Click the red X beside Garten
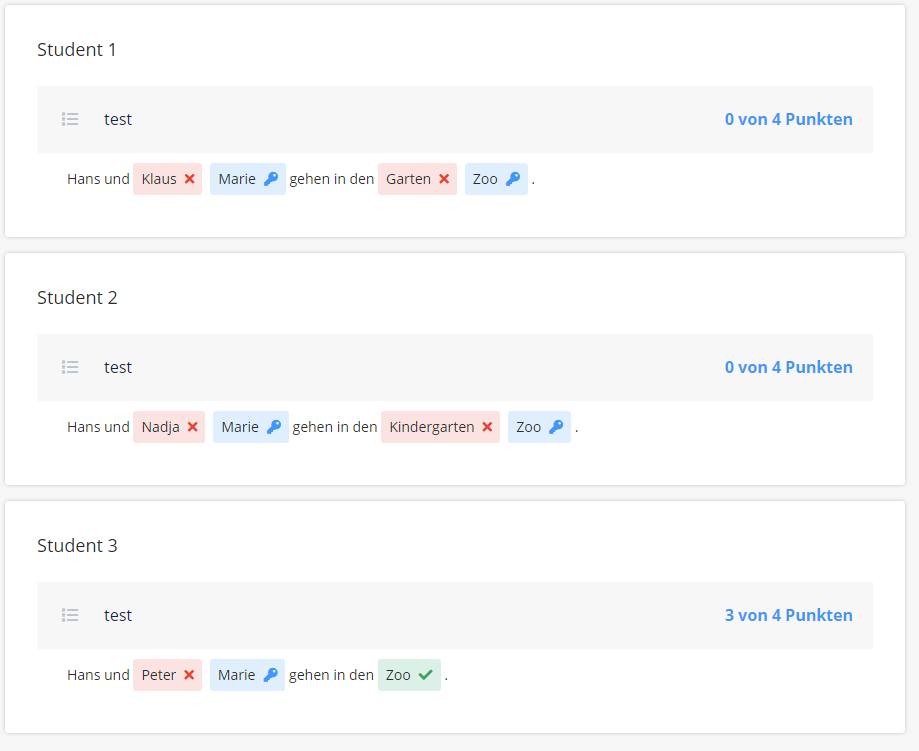 444,179
